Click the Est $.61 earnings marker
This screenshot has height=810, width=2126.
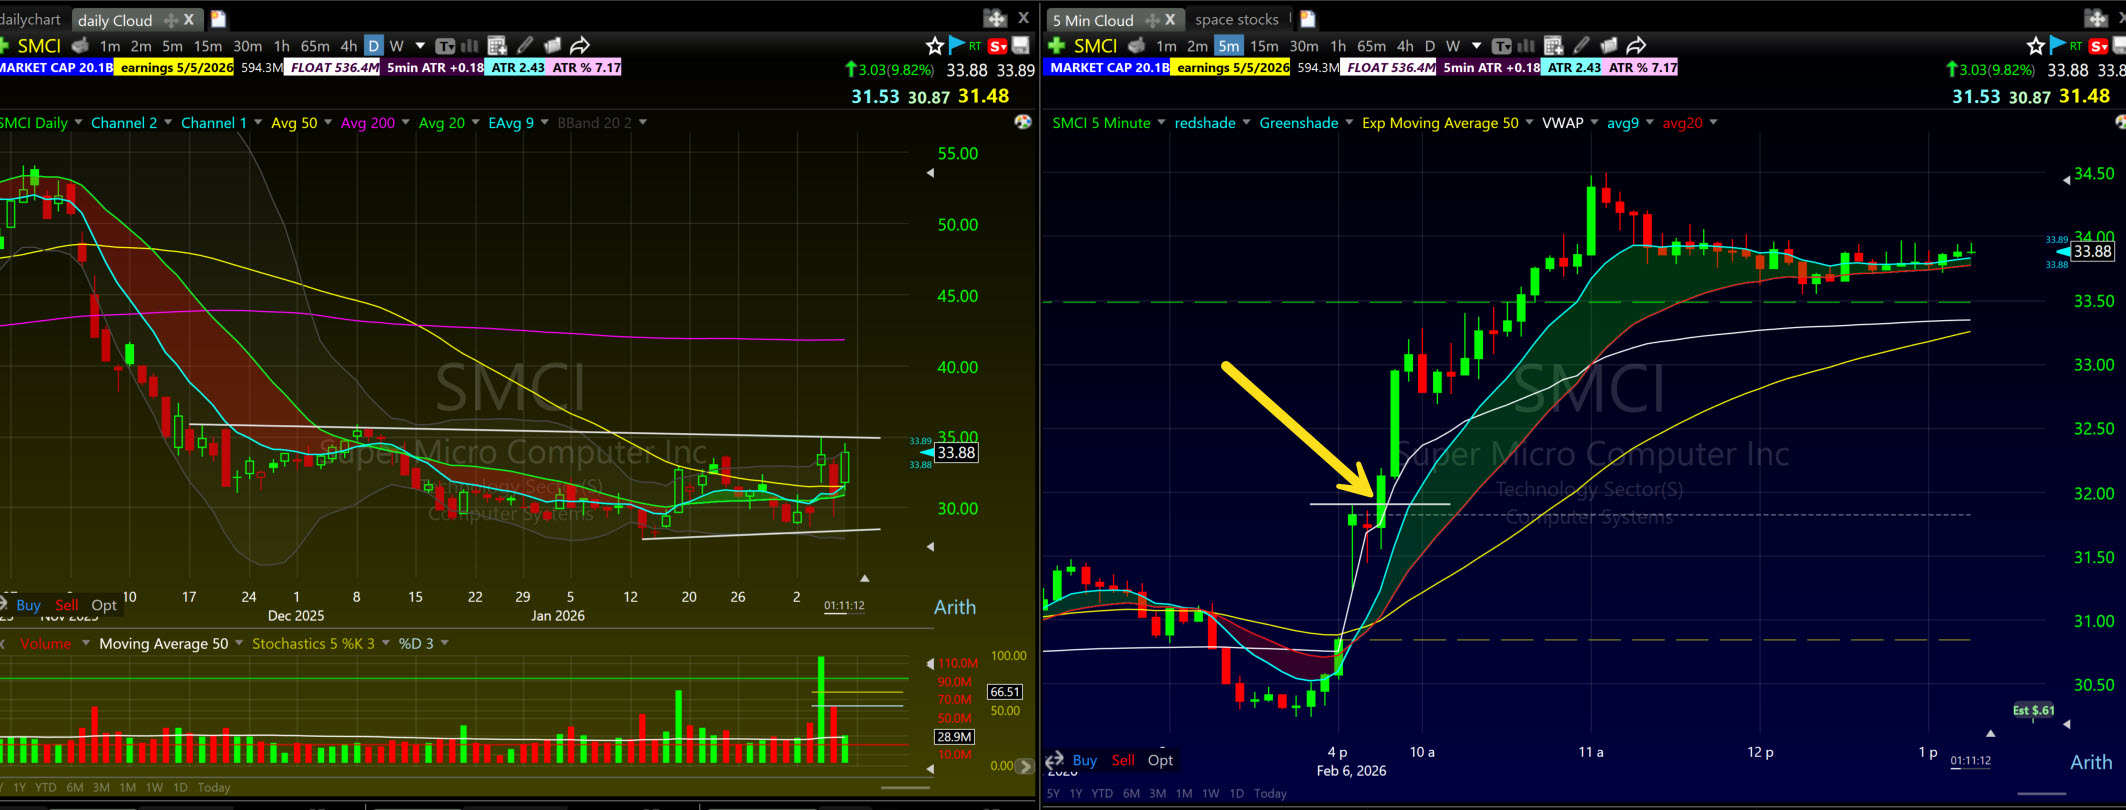(2033, 710)
